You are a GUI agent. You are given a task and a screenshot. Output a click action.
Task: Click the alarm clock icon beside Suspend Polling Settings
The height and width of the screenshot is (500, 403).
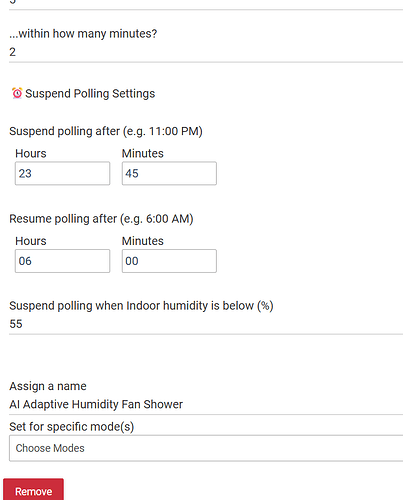coord(17,93)
